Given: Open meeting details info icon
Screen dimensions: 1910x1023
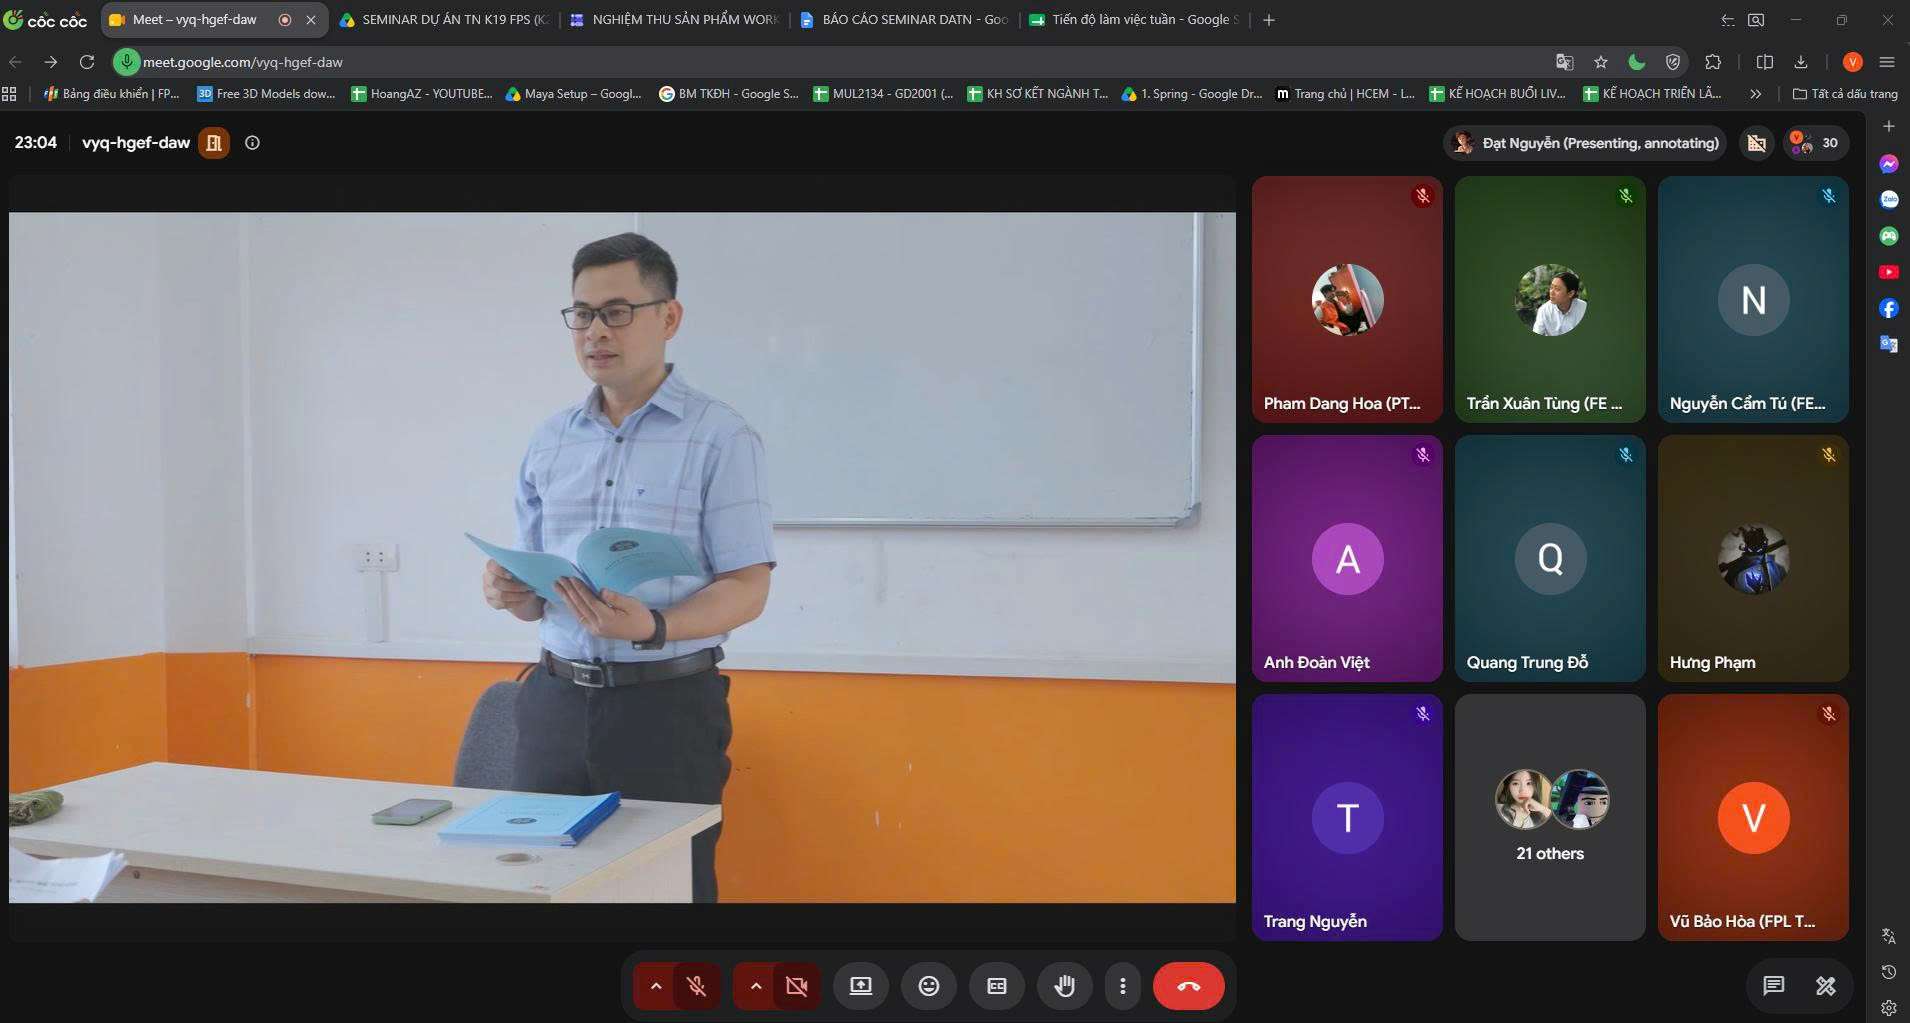Looking at the screenshot, I should point(252,143).
